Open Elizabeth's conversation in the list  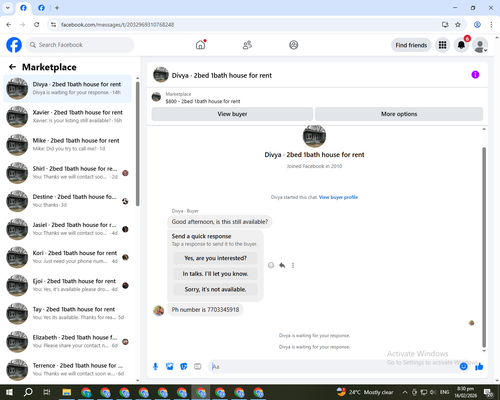(x=67, y=341)
